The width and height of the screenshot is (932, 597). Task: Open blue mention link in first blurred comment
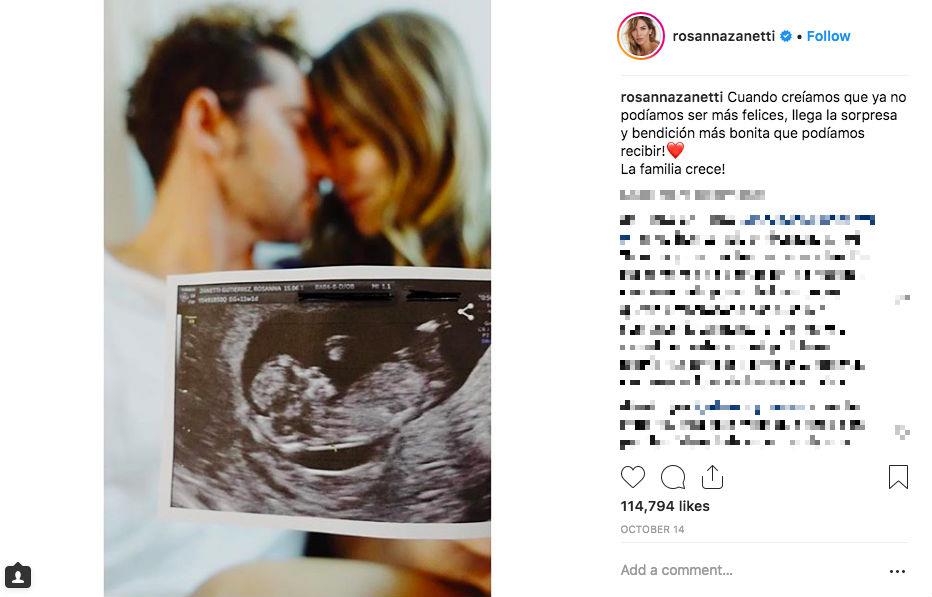[807, 221]
